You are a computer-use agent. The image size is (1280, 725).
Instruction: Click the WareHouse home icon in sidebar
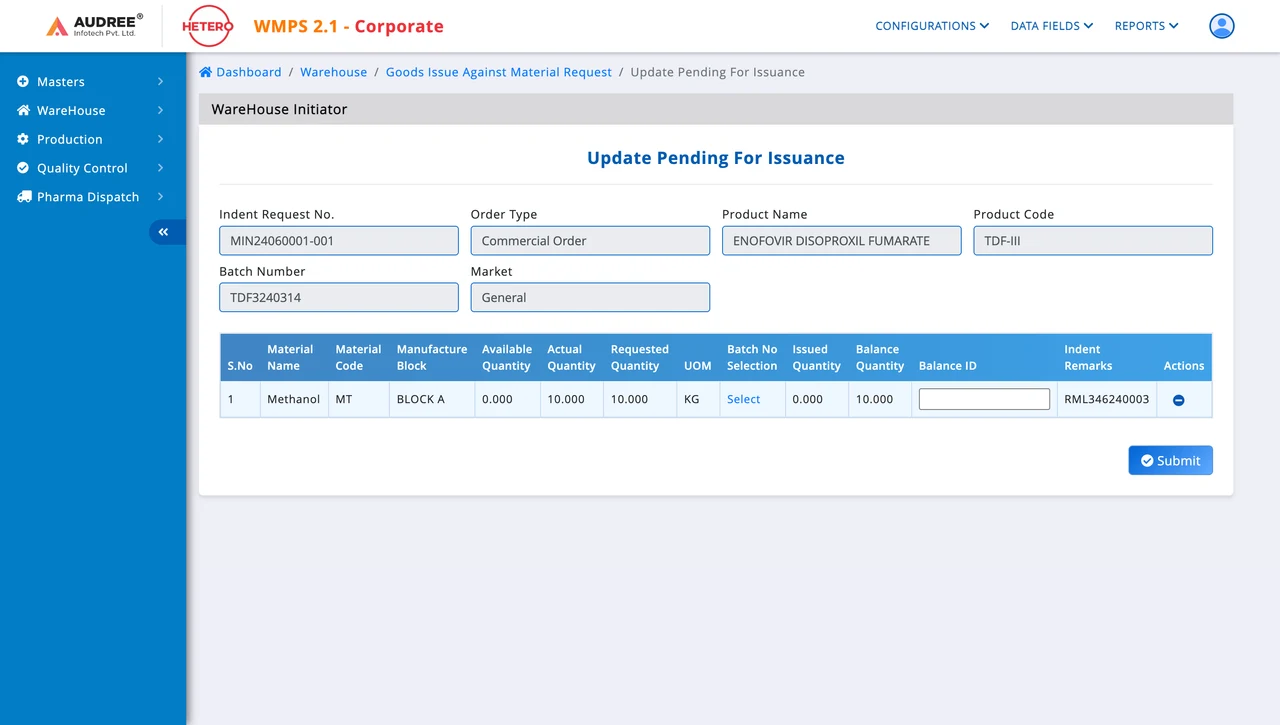click(x=23, y=110)
